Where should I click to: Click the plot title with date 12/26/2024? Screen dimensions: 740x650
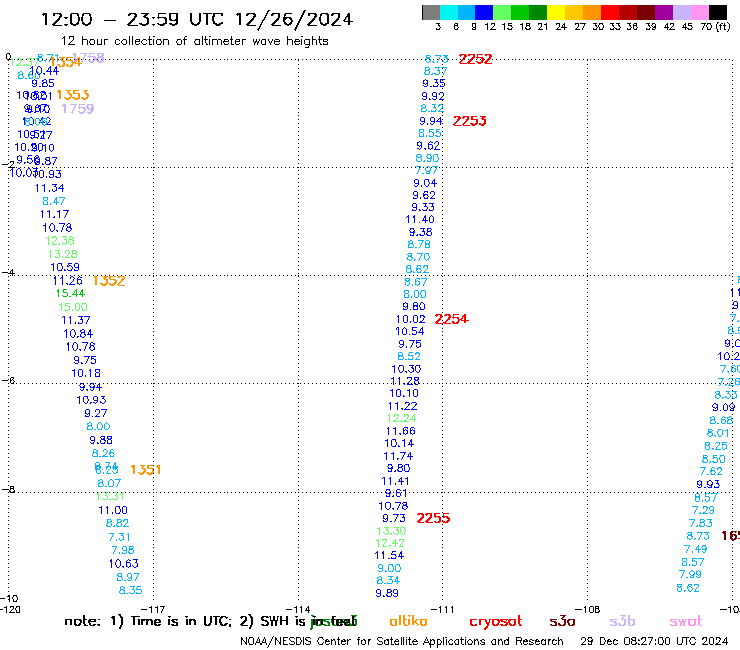pyautogui.click(x=197, y=19)
